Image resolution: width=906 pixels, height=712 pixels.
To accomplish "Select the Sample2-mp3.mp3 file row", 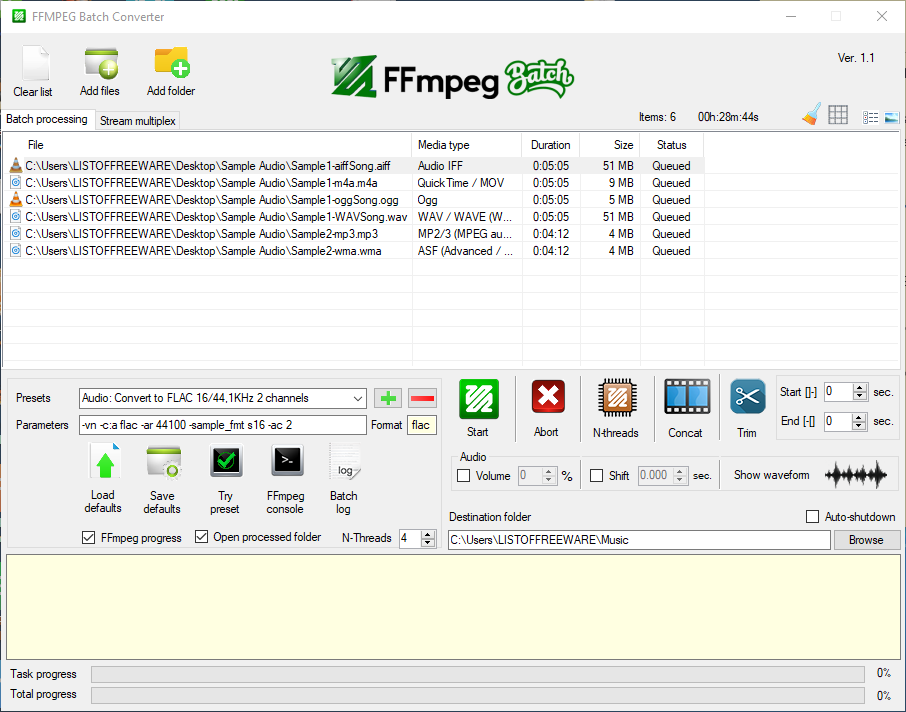I will [354, 234].
